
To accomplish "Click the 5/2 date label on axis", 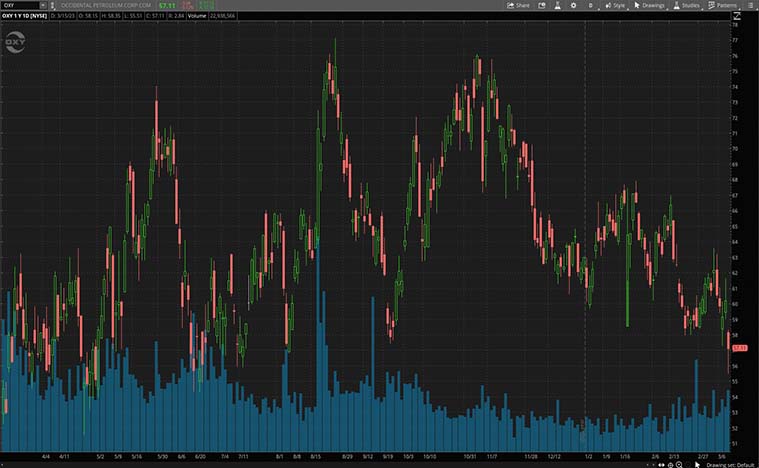I will pyautogui.click(x=100, y=456).
